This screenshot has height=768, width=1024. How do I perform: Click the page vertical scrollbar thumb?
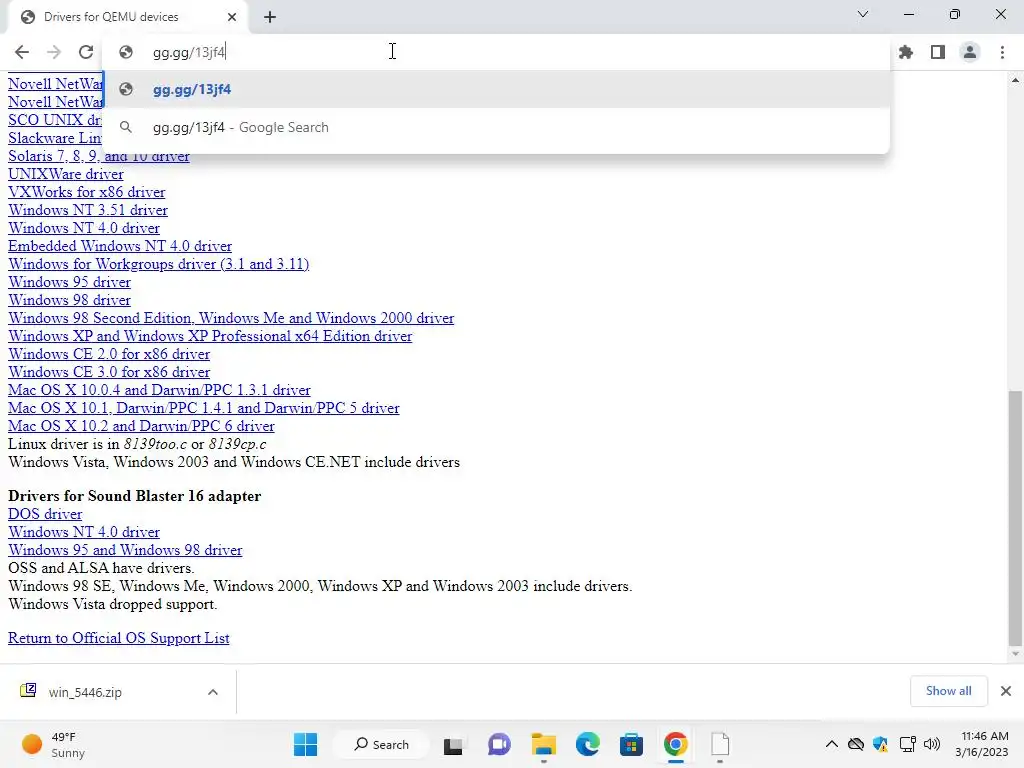(1015, 518)
